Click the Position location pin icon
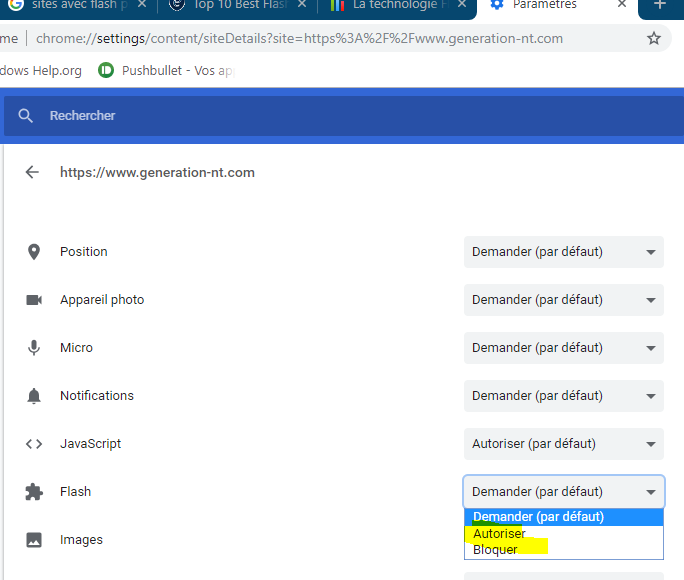 tap(34, 252)
